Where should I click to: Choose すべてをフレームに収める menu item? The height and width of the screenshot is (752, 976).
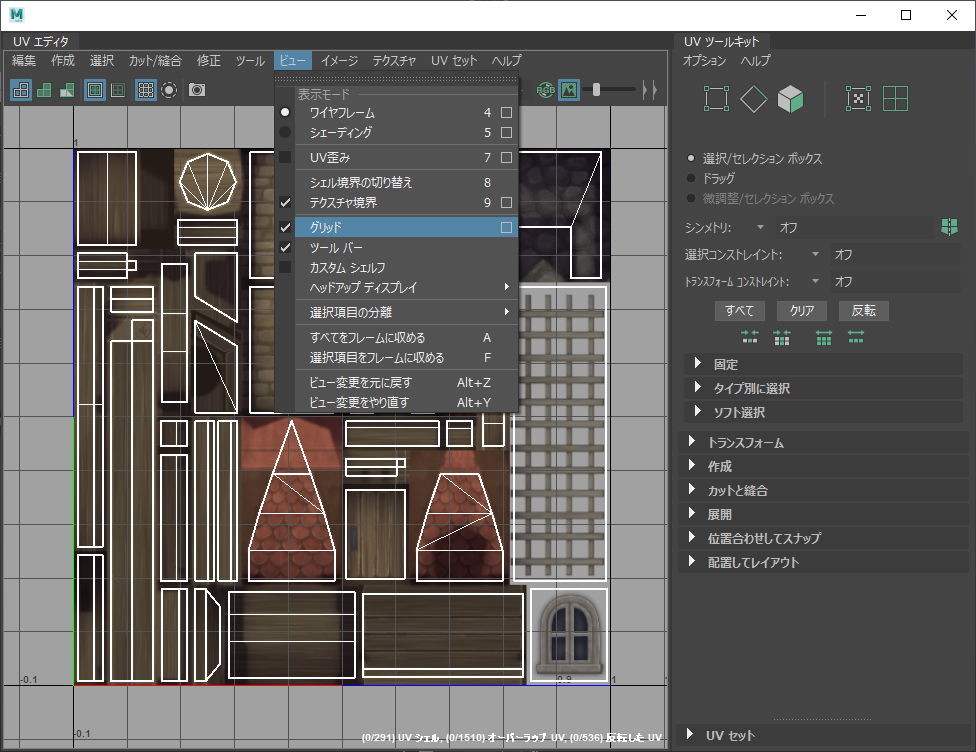(x=396, y=337)
